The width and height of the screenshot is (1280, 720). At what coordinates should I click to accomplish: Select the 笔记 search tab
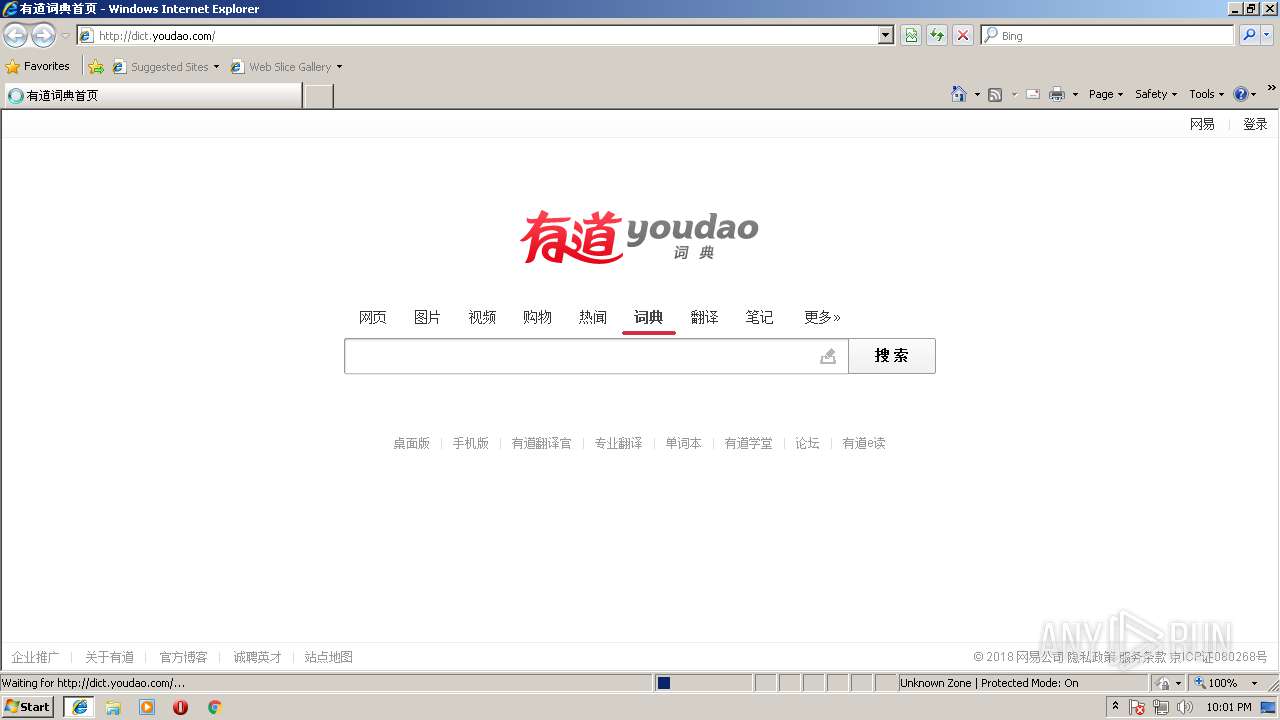pyautogui.click(x=759, y=317)
